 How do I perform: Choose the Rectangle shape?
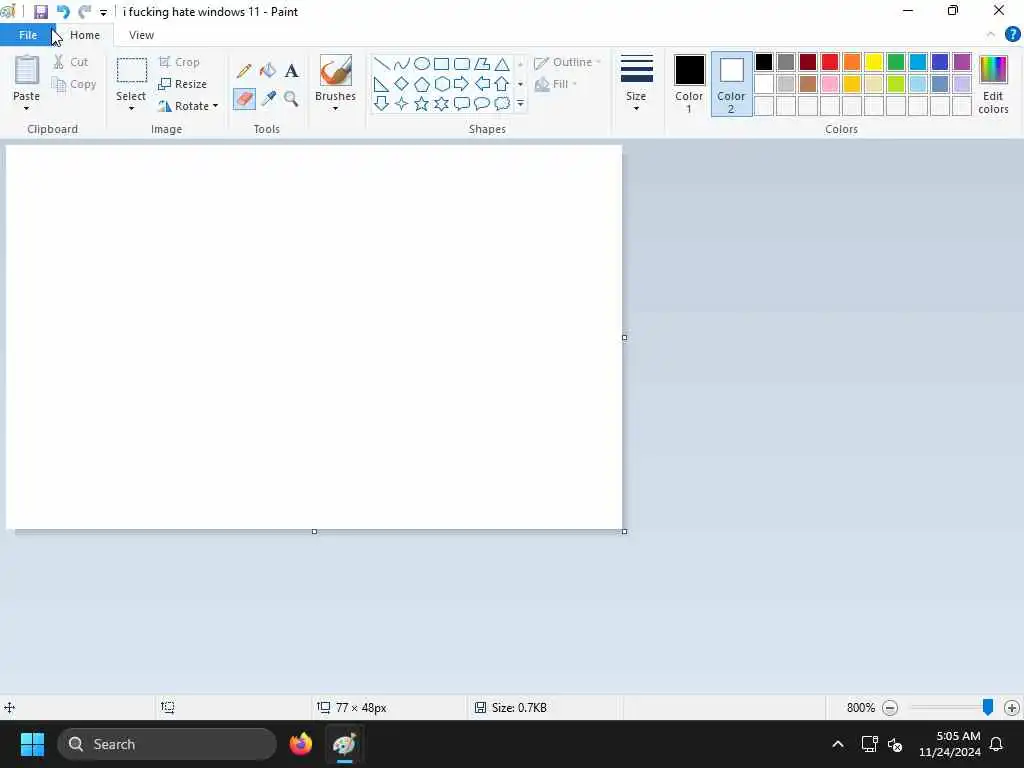point(441,64)
